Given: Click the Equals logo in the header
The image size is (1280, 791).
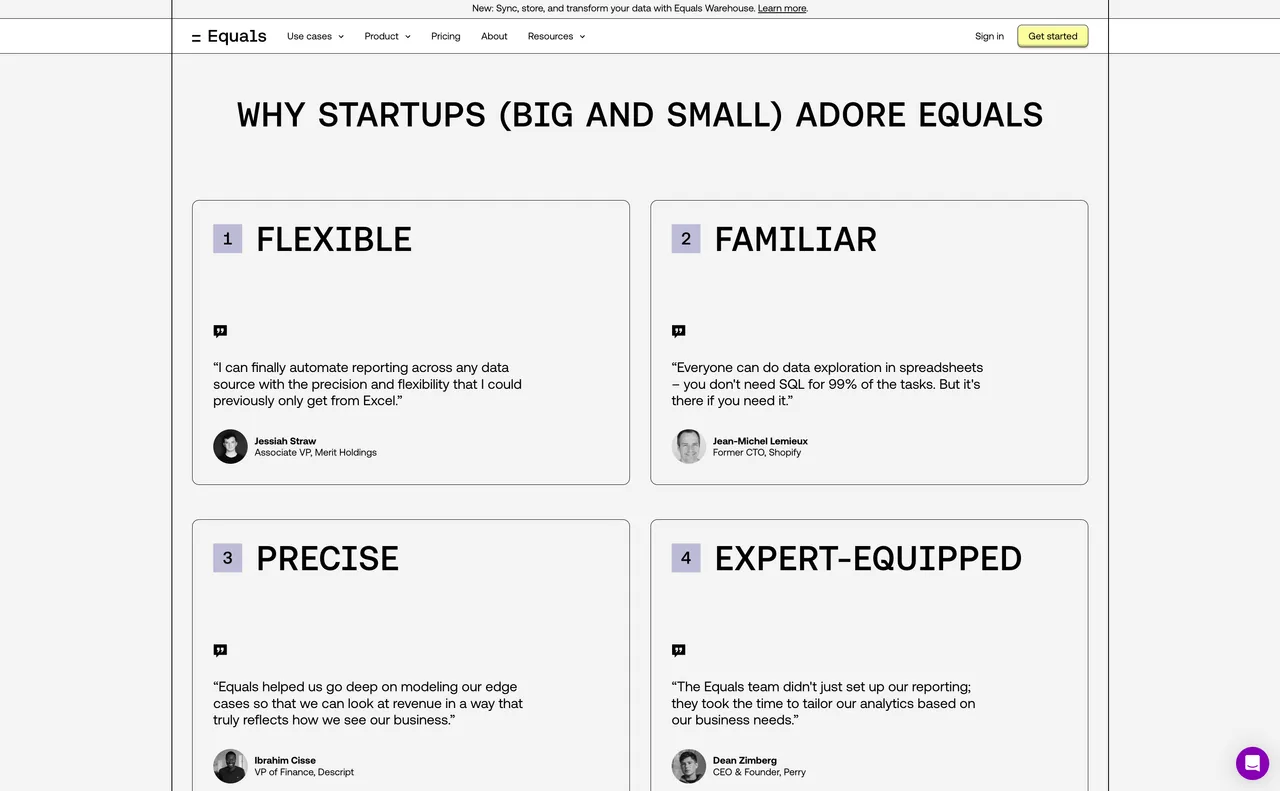Looking at the screenshot, I should tap(229, 37).
